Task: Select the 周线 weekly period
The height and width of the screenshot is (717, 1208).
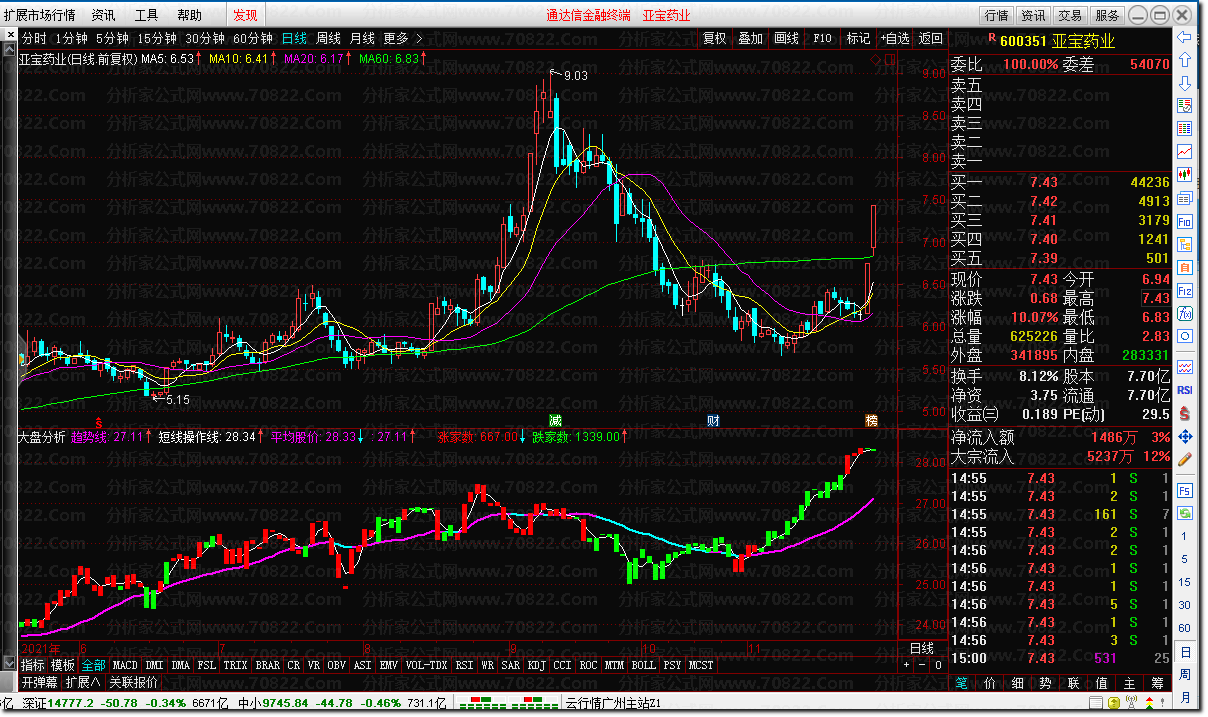Action: click(x=328, y=38)
